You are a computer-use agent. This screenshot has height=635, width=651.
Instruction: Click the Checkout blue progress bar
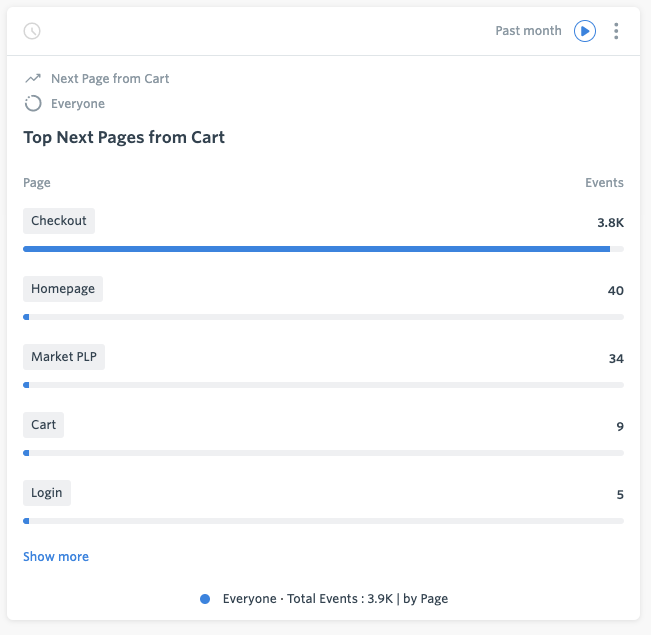[316, 249]
